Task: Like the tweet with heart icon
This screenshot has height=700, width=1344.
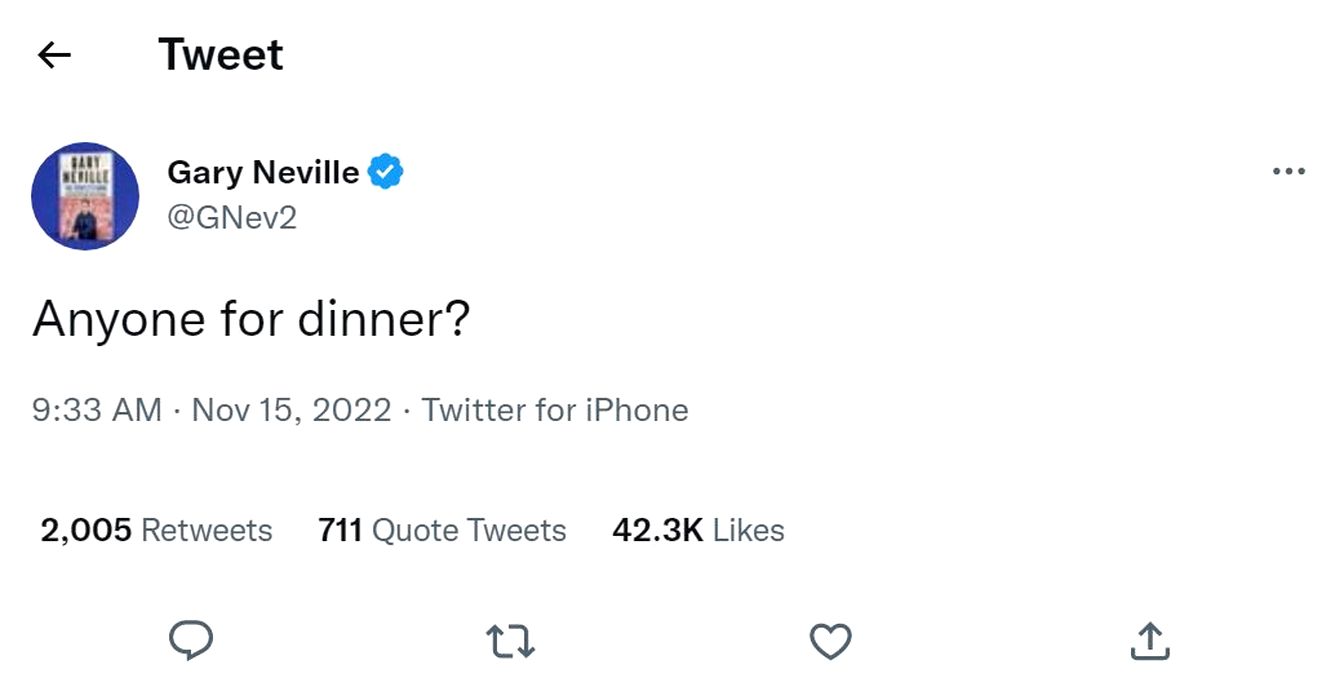Action: [830, 641]
